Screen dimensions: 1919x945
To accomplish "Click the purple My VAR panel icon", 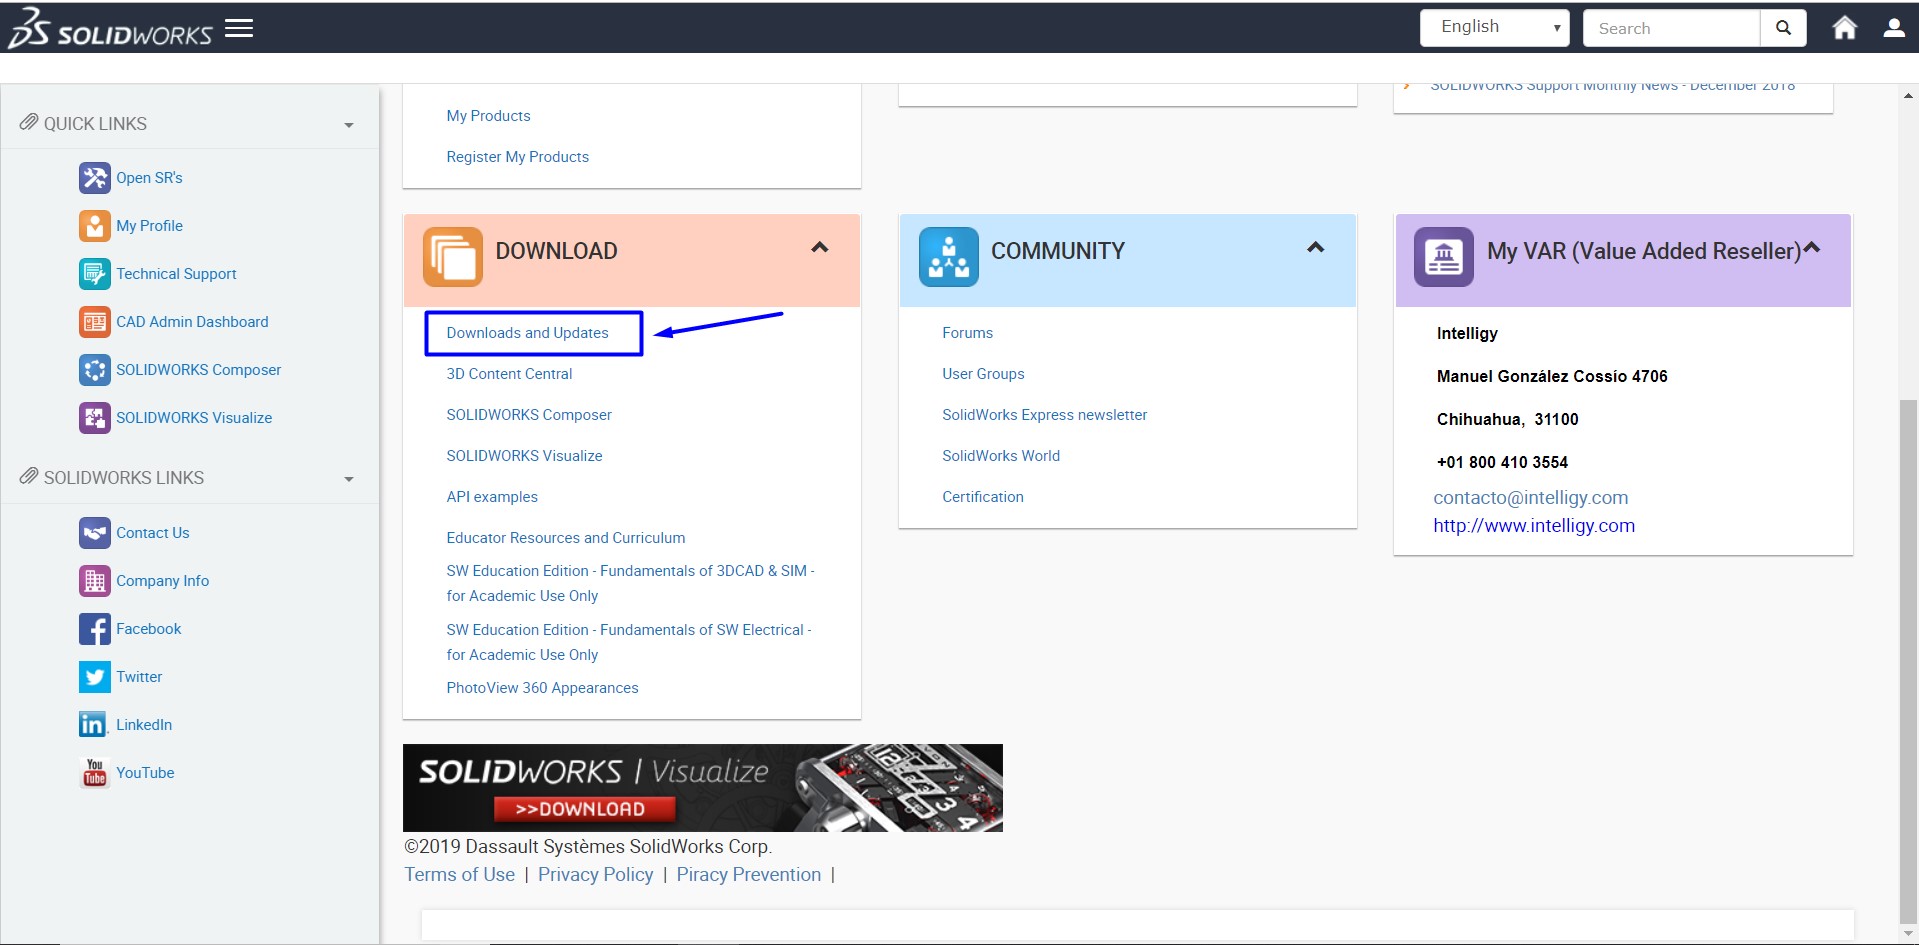I will coord(1443,257).
